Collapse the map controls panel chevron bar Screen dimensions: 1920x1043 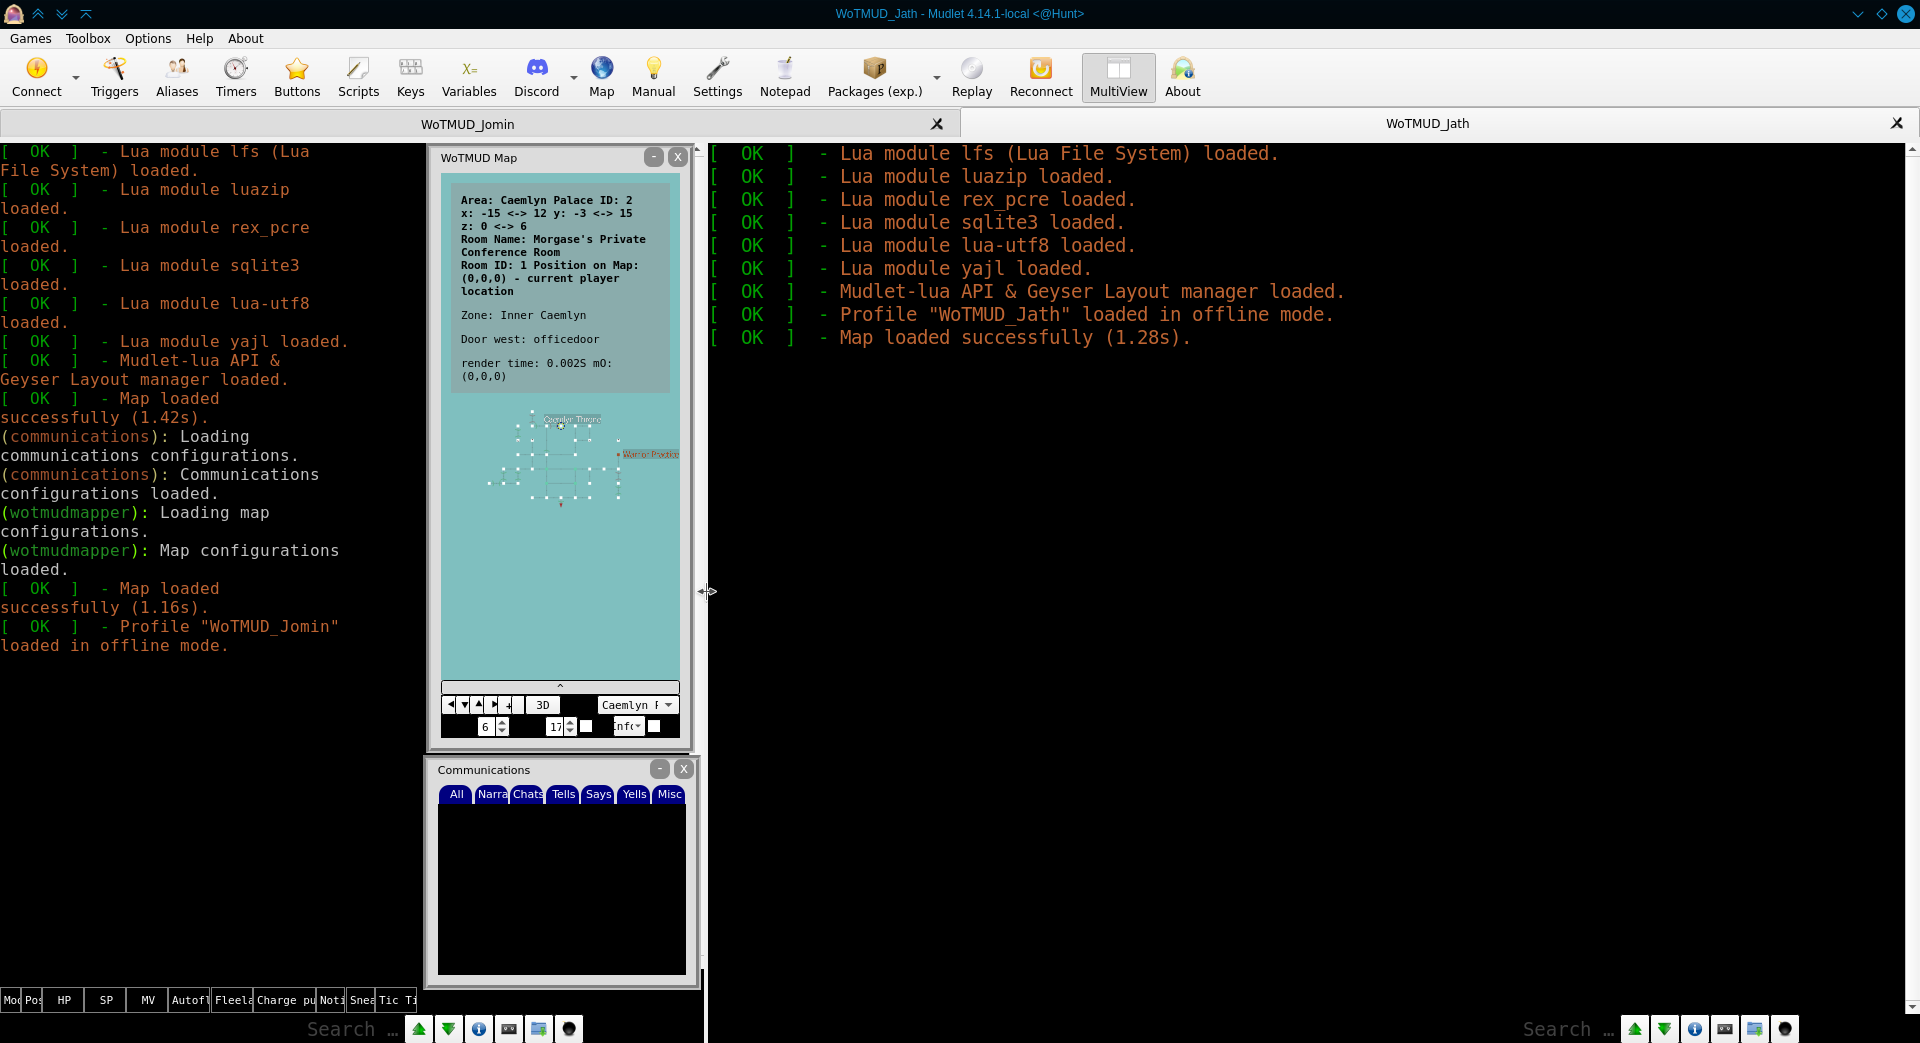[x=560, y=687]
